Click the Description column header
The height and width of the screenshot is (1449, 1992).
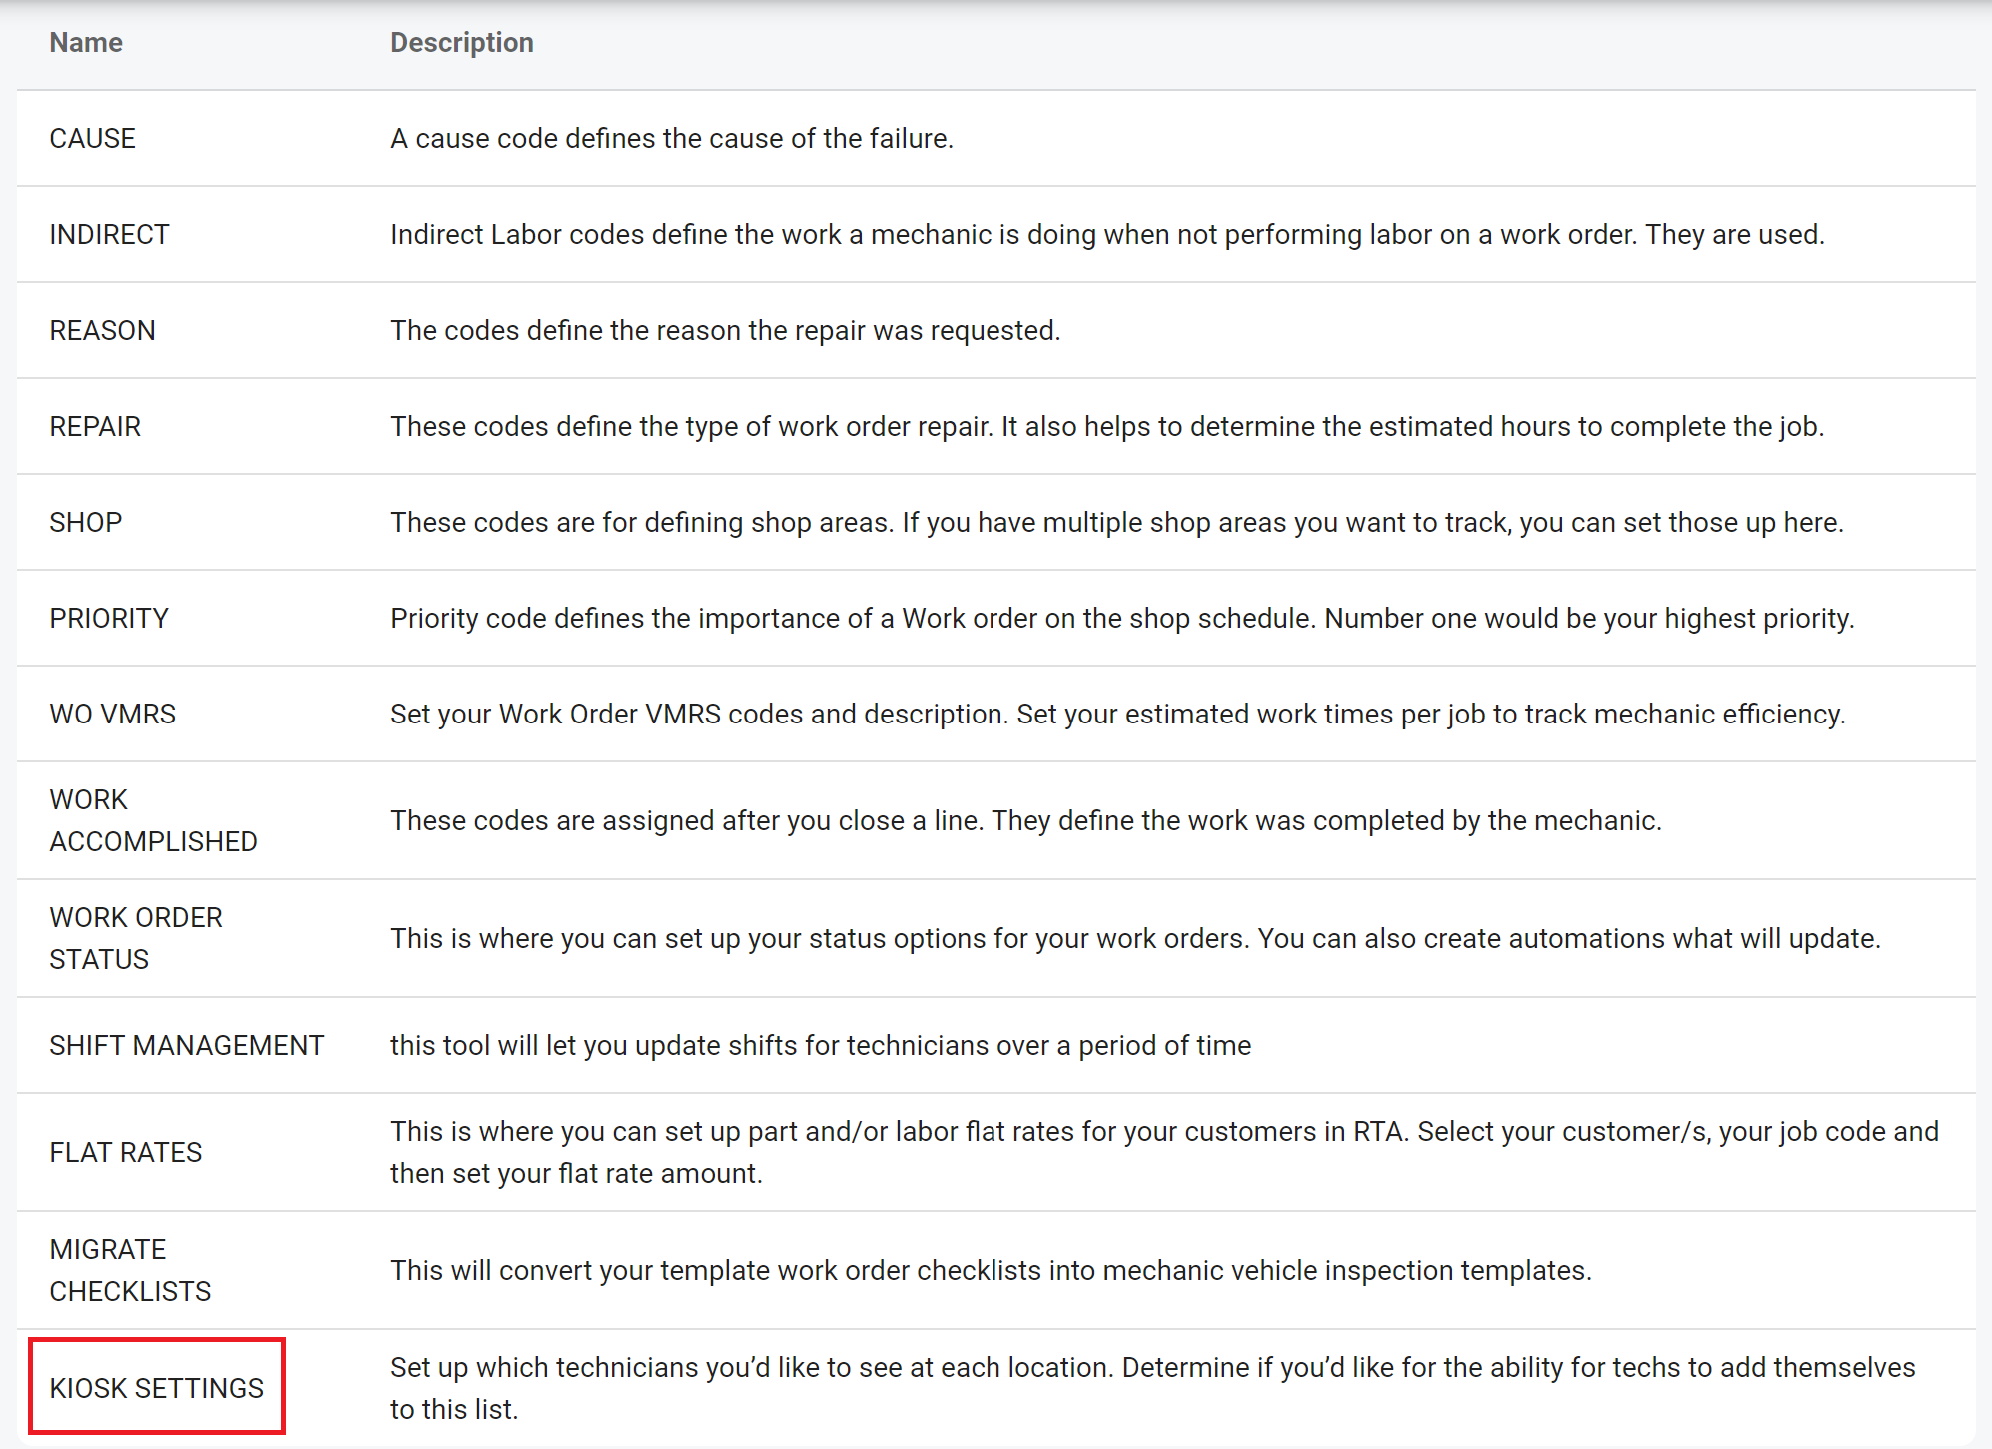click(x=461, y=43)
